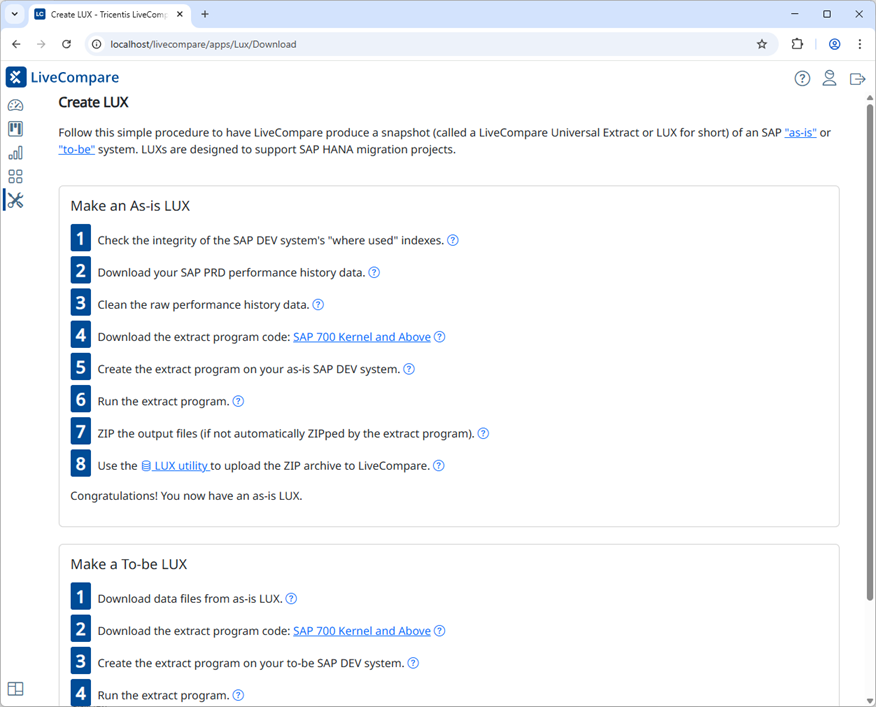Open the browser extensions puzzle icon
The width and height of the screenshot is (876, 707).
tap(797, 44)
